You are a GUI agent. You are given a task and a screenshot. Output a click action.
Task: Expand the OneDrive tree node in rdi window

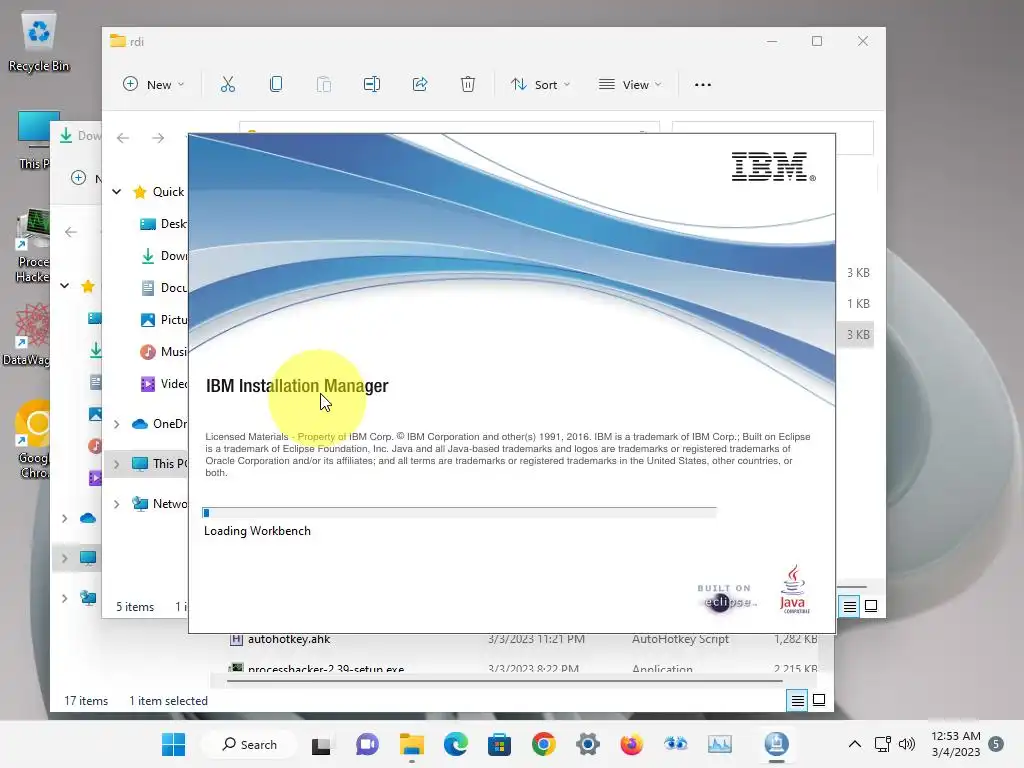pos(117,424)
